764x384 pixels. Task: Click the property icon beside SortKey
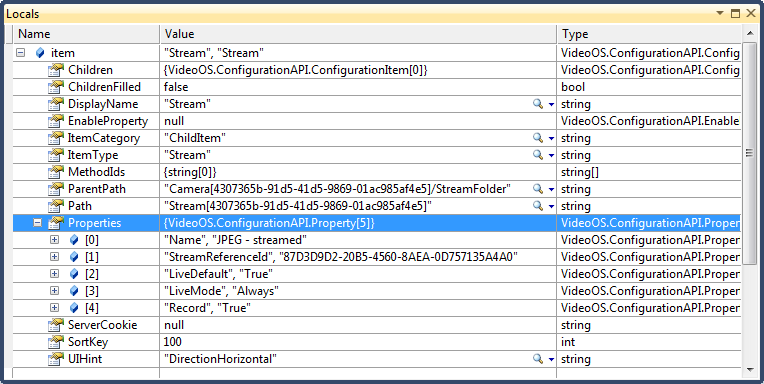tap(56, 342)
